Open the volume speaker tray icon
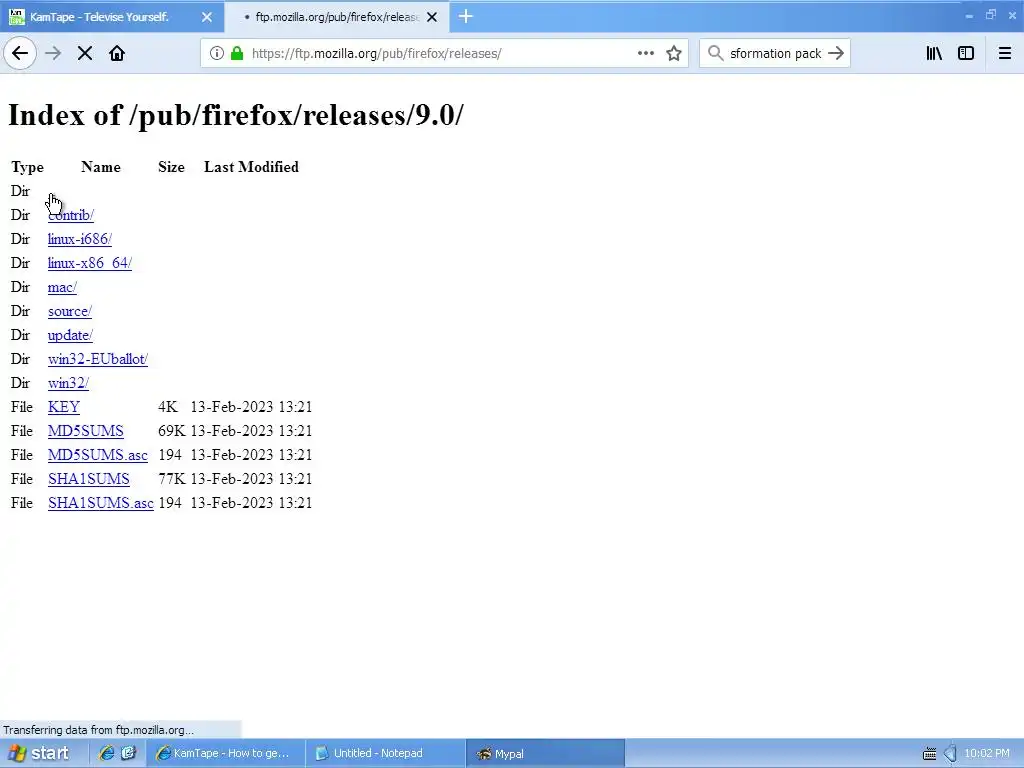1024x768 pixels. coord(950,754)
